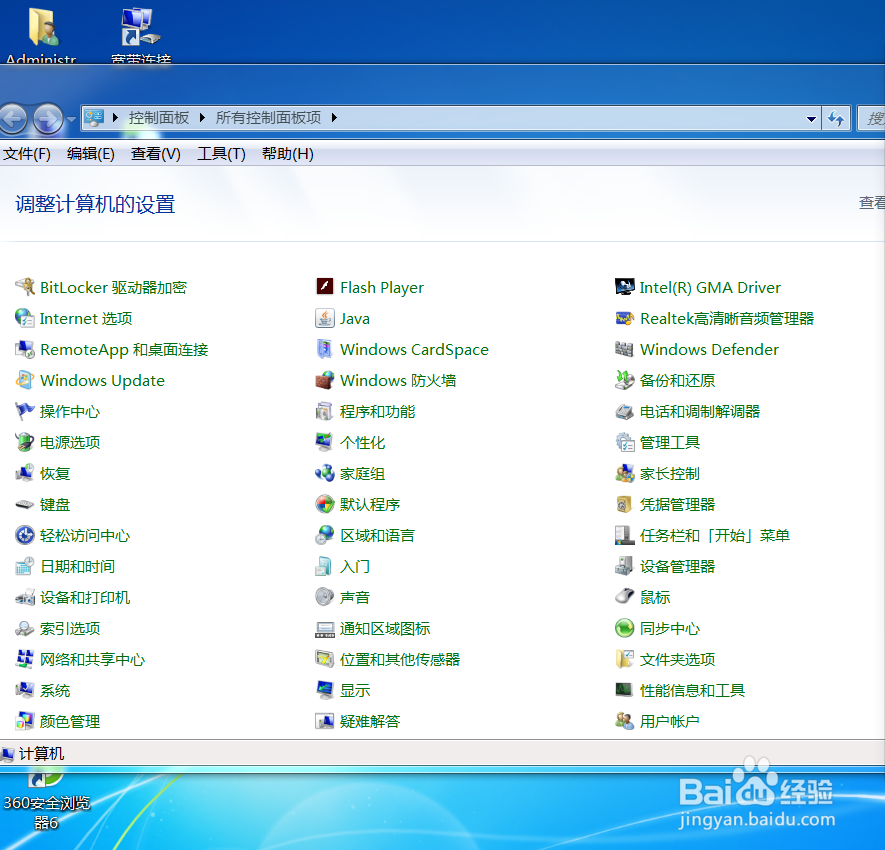Select the 控制面板 breadcrumb segment
This screenshot has height=850, width=885.
tap(159, 117)
